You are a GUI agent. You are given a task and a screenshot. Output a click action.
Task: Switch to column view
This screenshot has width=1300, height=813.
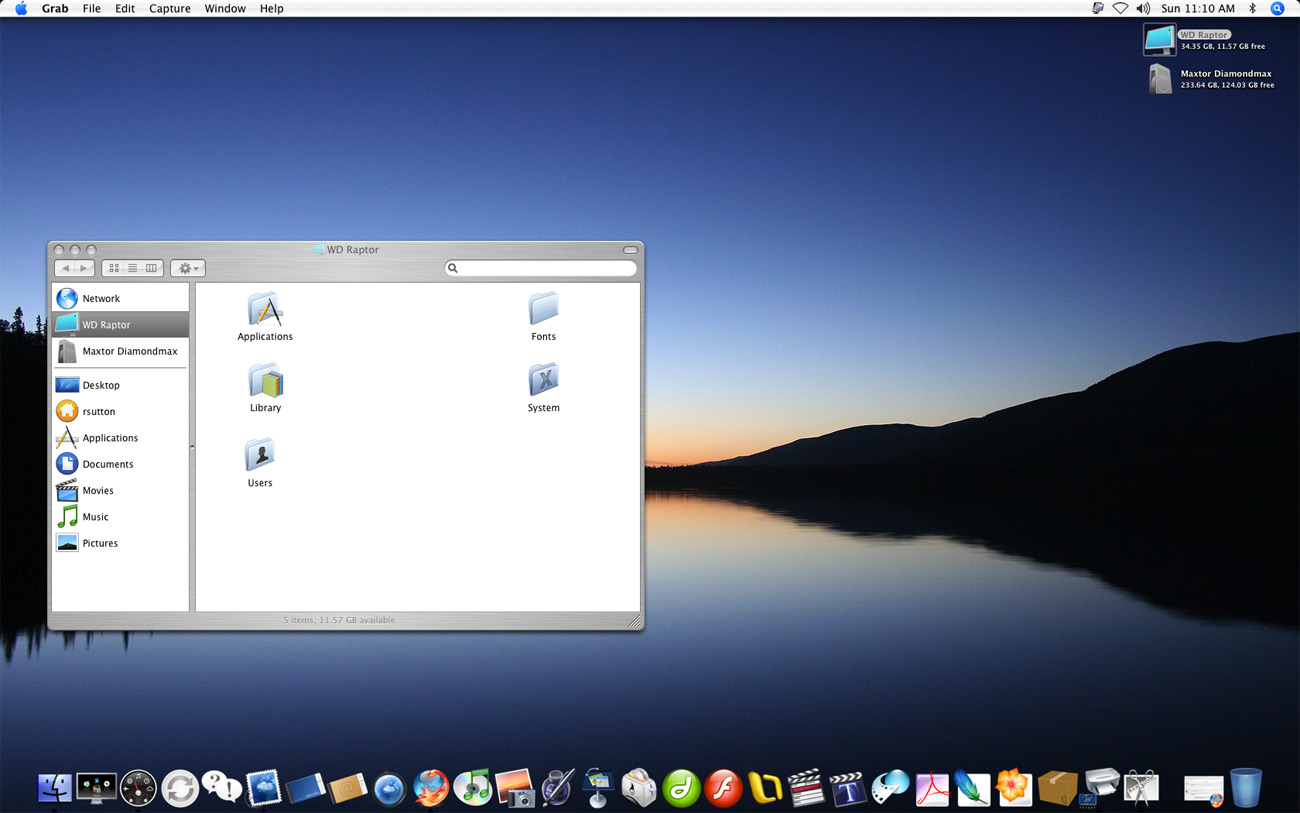click(x=152, y=268)
